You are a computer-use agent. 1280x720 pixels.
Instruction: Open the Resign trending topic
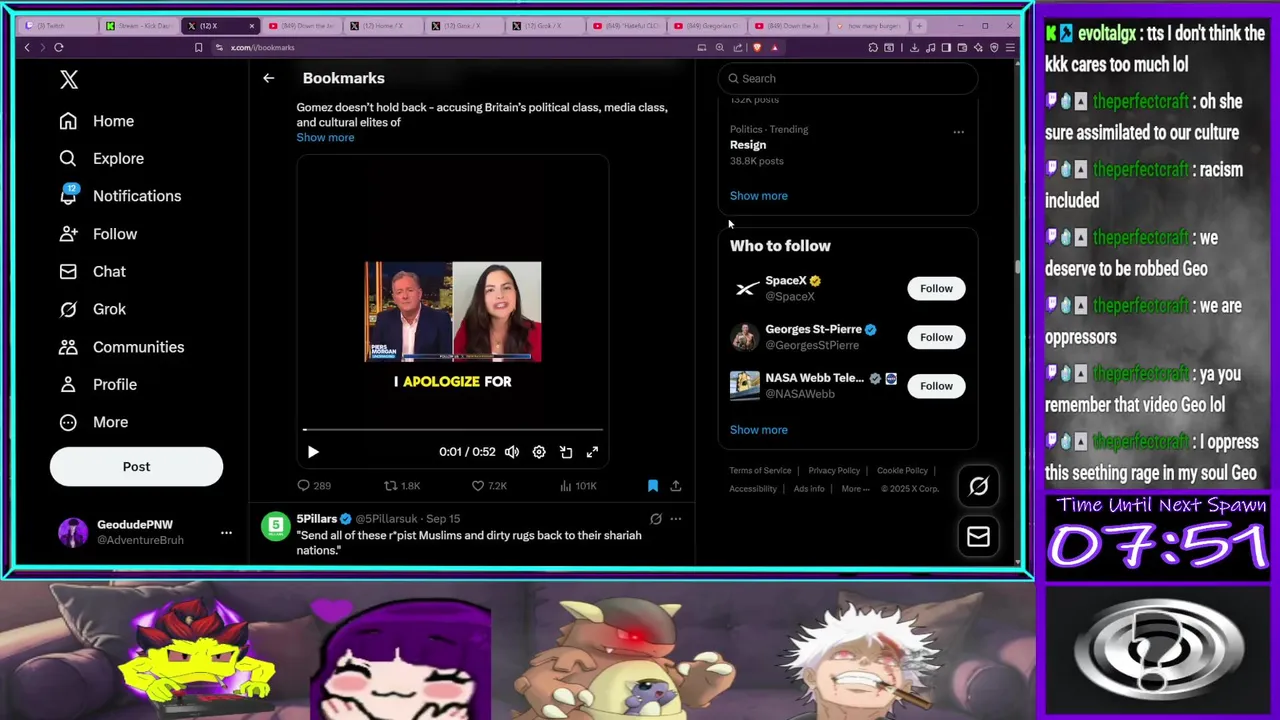tap(748, 145)
